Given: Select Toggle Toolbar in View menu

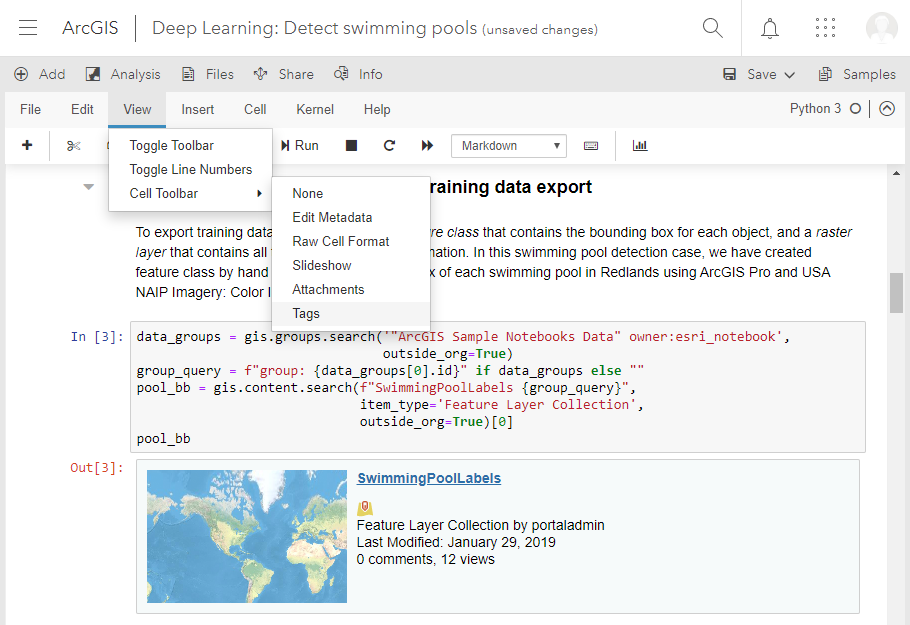Looking at the screenshot, I should click(x=171, y=145).
